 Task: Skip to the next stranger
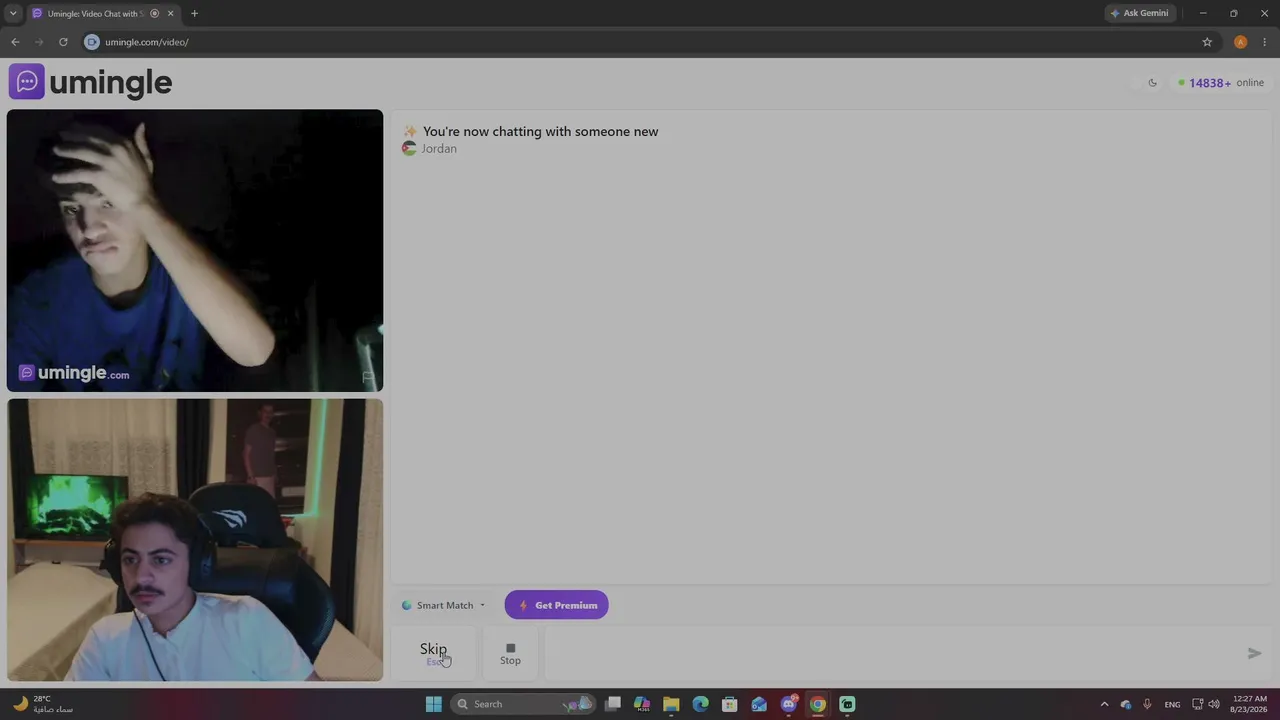pos(434,653)
